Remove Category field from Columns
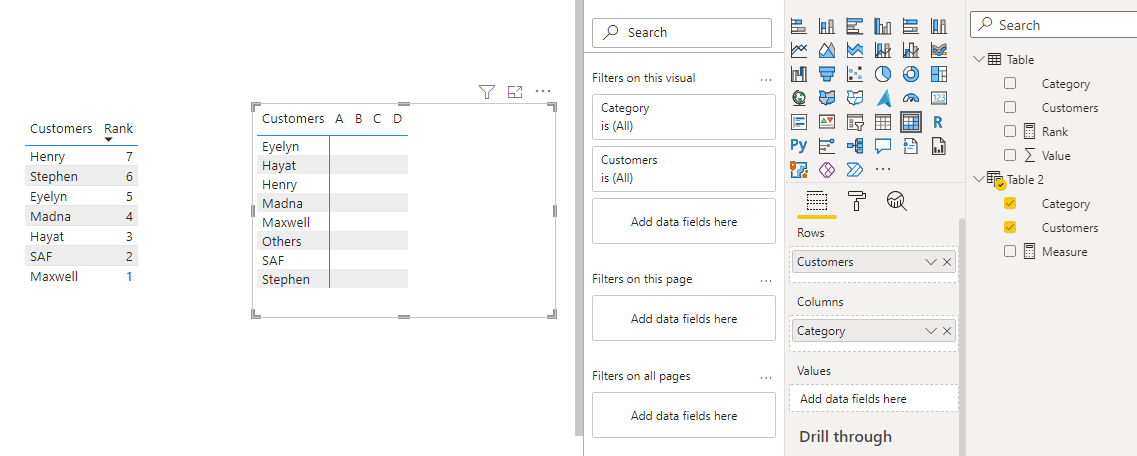 coord(947,331)
